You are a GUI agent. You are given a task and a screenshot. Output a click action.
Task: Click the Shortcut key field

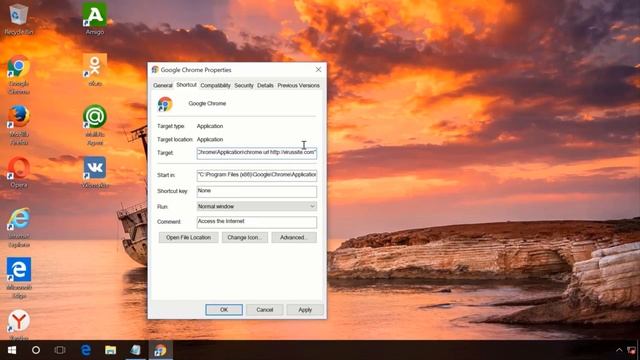[x=257, y=191]
